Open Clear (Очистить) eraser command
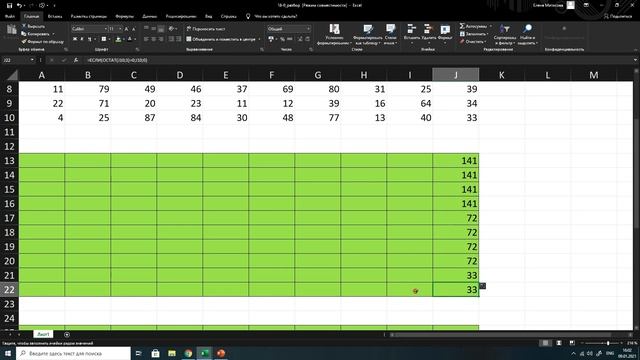This screenshot has height=360, width=640. pos(473,41)
